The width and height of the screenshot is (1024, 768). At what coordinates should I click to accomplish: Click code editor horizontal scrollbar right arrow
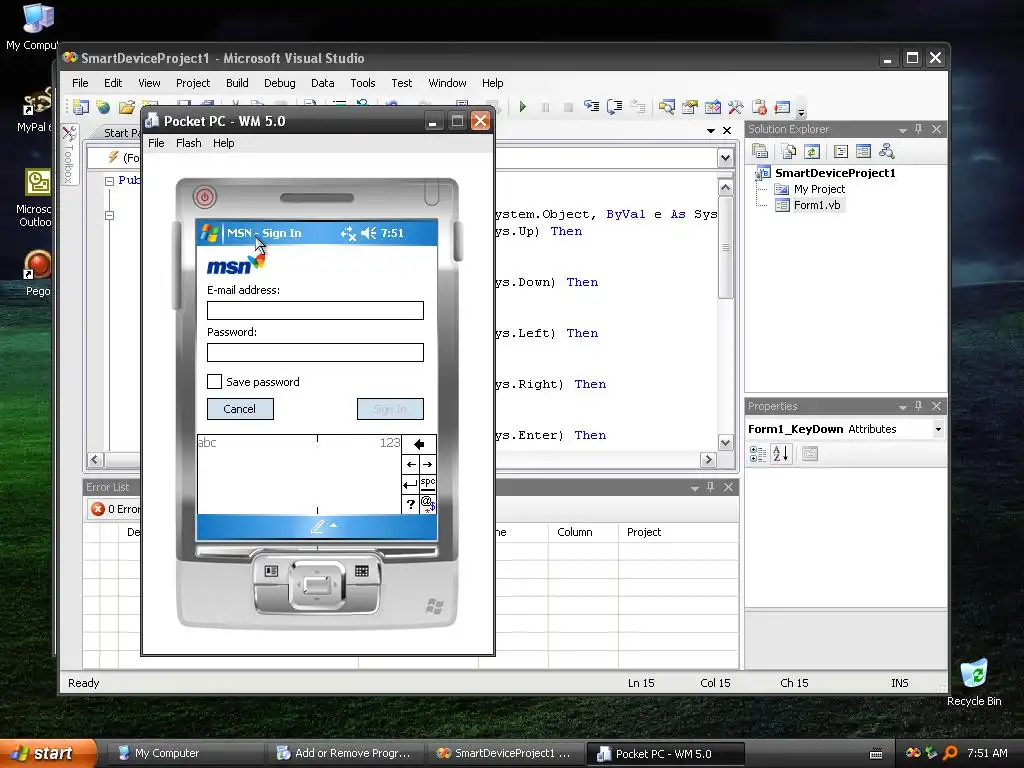tap(708, 460)
